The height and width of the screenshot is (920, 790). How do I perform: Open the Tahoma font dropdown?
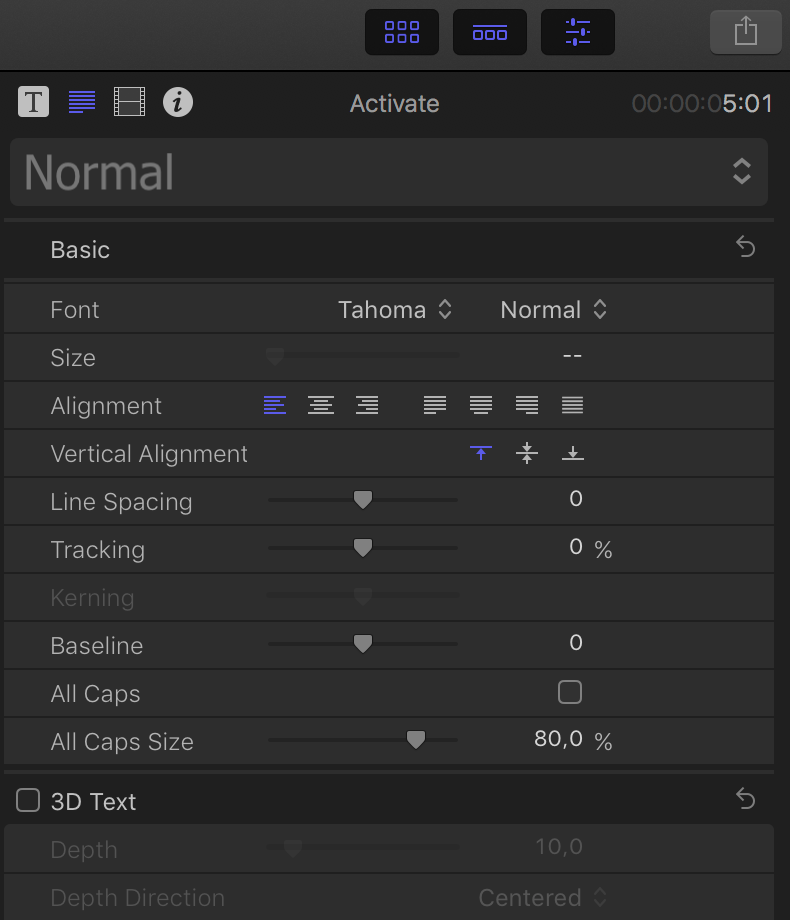pos(395,309)
